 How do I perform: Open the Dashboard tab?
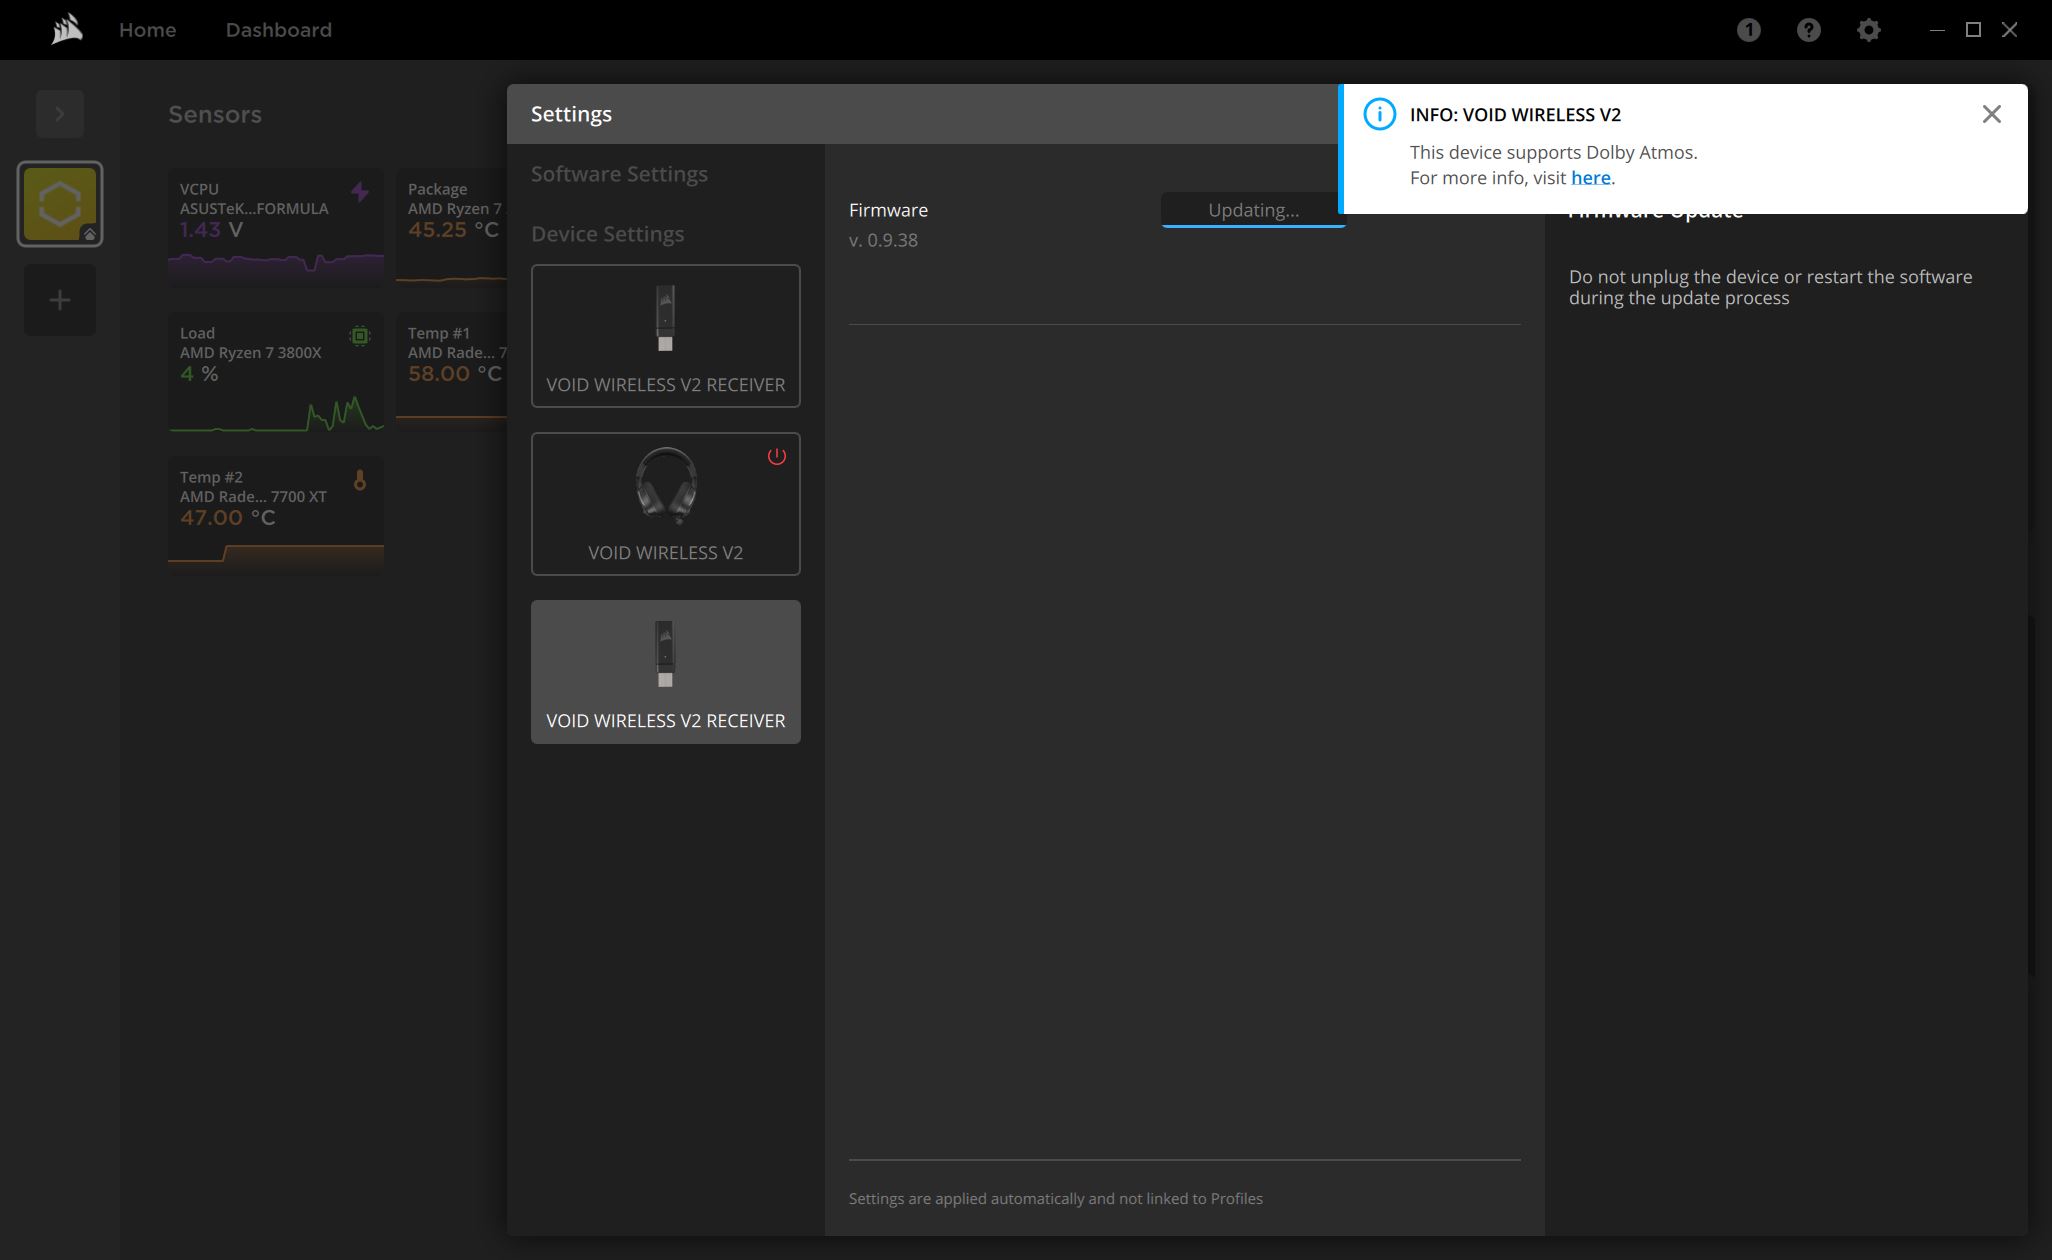point(279,30)
